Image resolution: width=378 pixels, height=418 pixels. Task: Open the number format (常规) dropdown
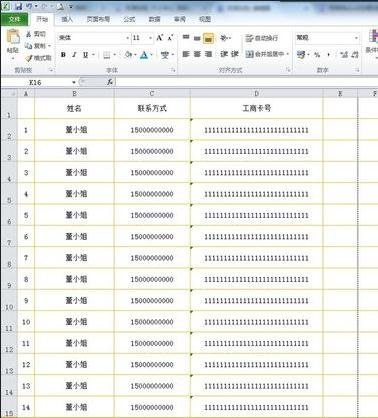356,38
